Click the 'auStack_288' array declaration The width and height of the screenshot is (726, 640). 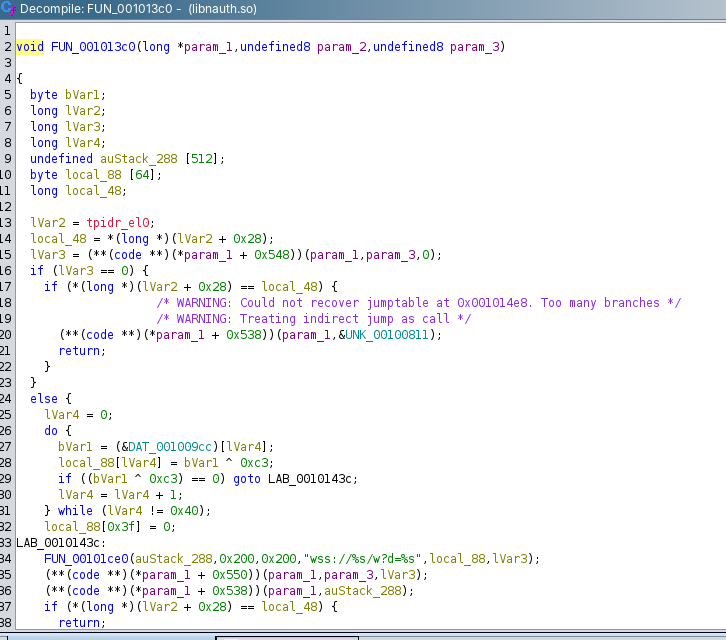(x=138, y=159)
